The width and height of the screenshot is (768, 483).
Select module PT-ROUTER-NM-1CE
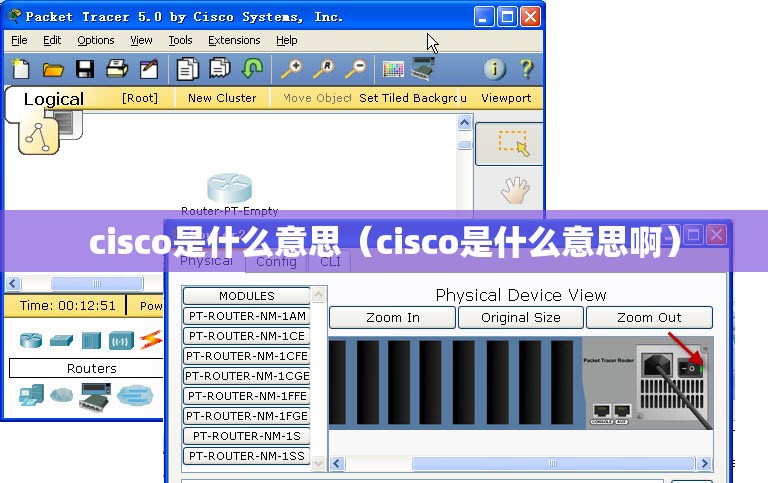247,336
